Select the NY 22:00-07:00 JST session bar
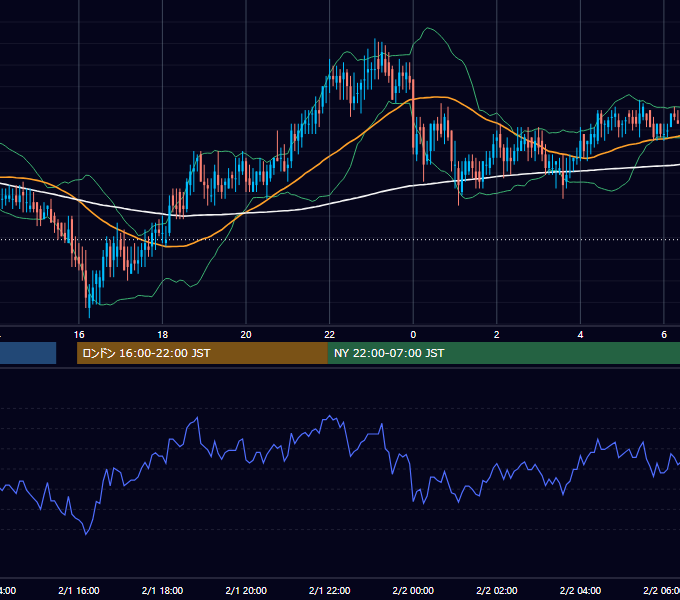The width and height of the screenshot is (680, 600). (503, 353)
